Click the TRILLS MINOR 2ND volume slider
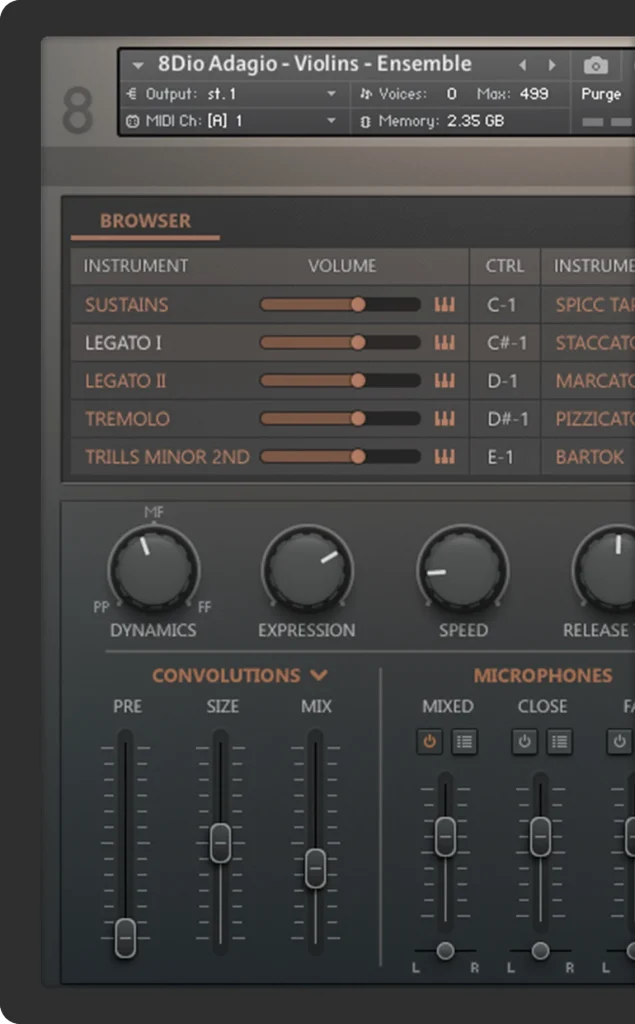This screenshot has width=635, height=1024. click(x=340, y=456)
